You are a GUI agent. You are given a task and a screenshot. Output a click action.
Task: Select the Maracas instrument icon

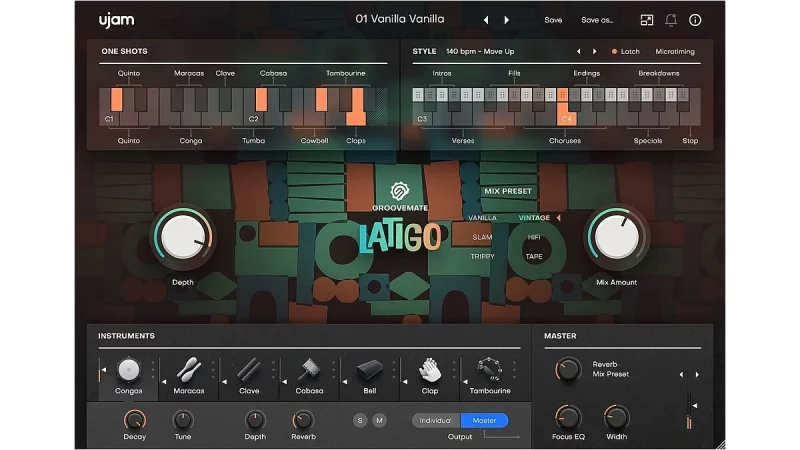pos(189,370)
